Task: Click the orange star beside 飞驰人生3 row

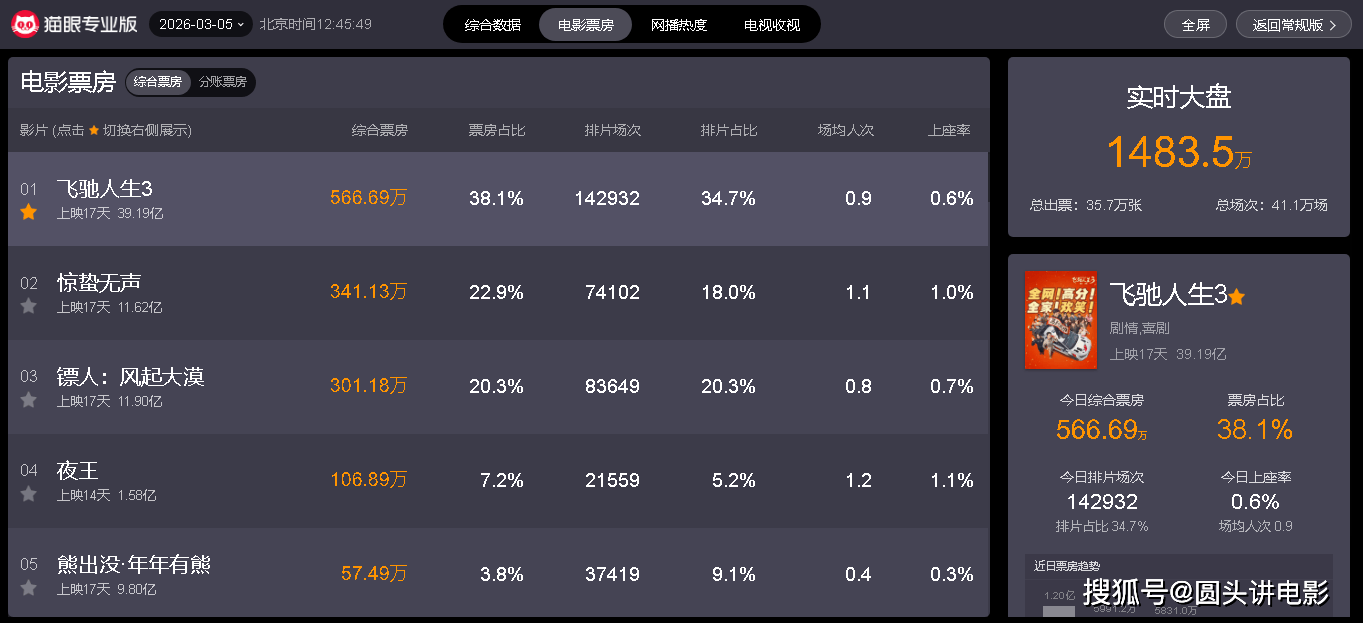Action: pos(29,212)
